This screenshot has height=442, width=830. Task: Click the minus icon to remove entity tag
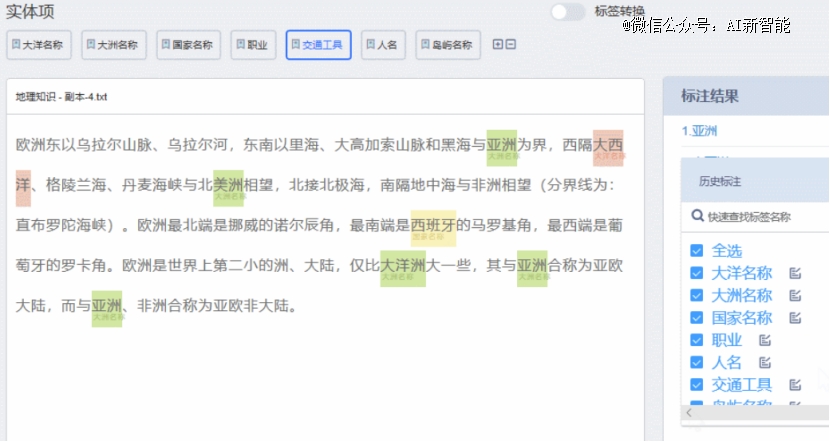pyautogui.click(x=511, y=44)
